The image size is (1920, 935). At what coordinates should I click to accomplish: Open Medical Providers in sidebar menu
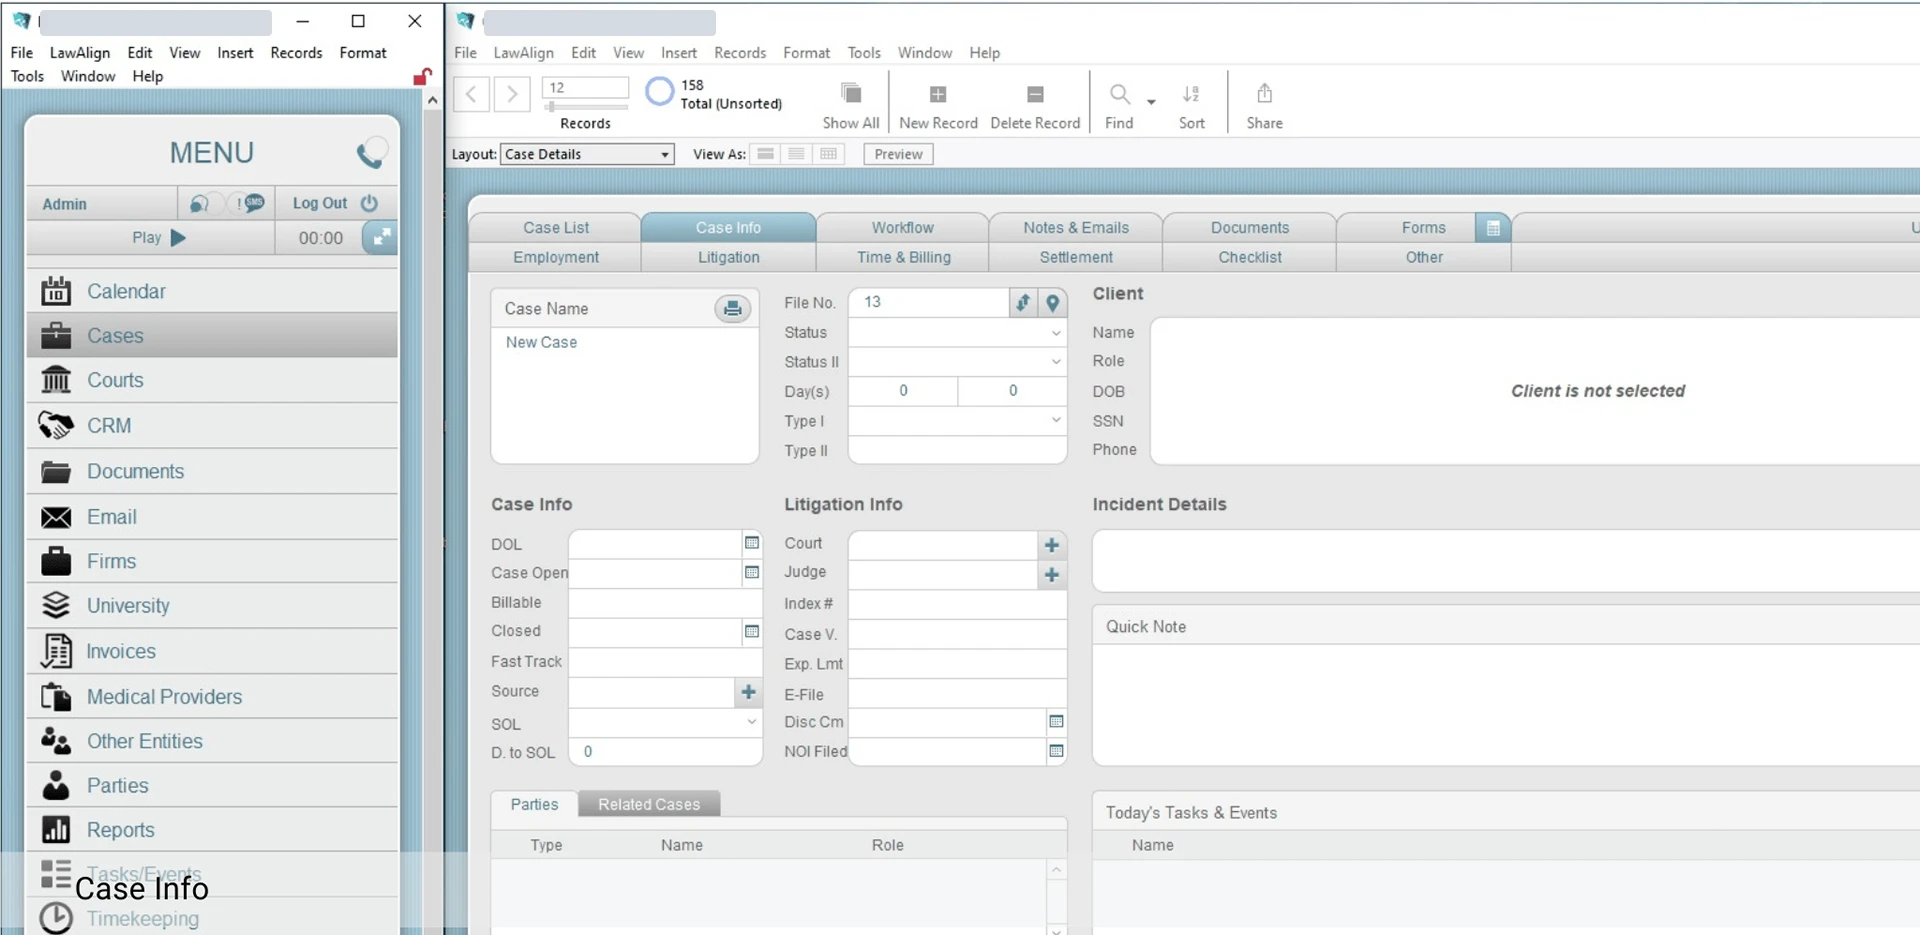212,696
